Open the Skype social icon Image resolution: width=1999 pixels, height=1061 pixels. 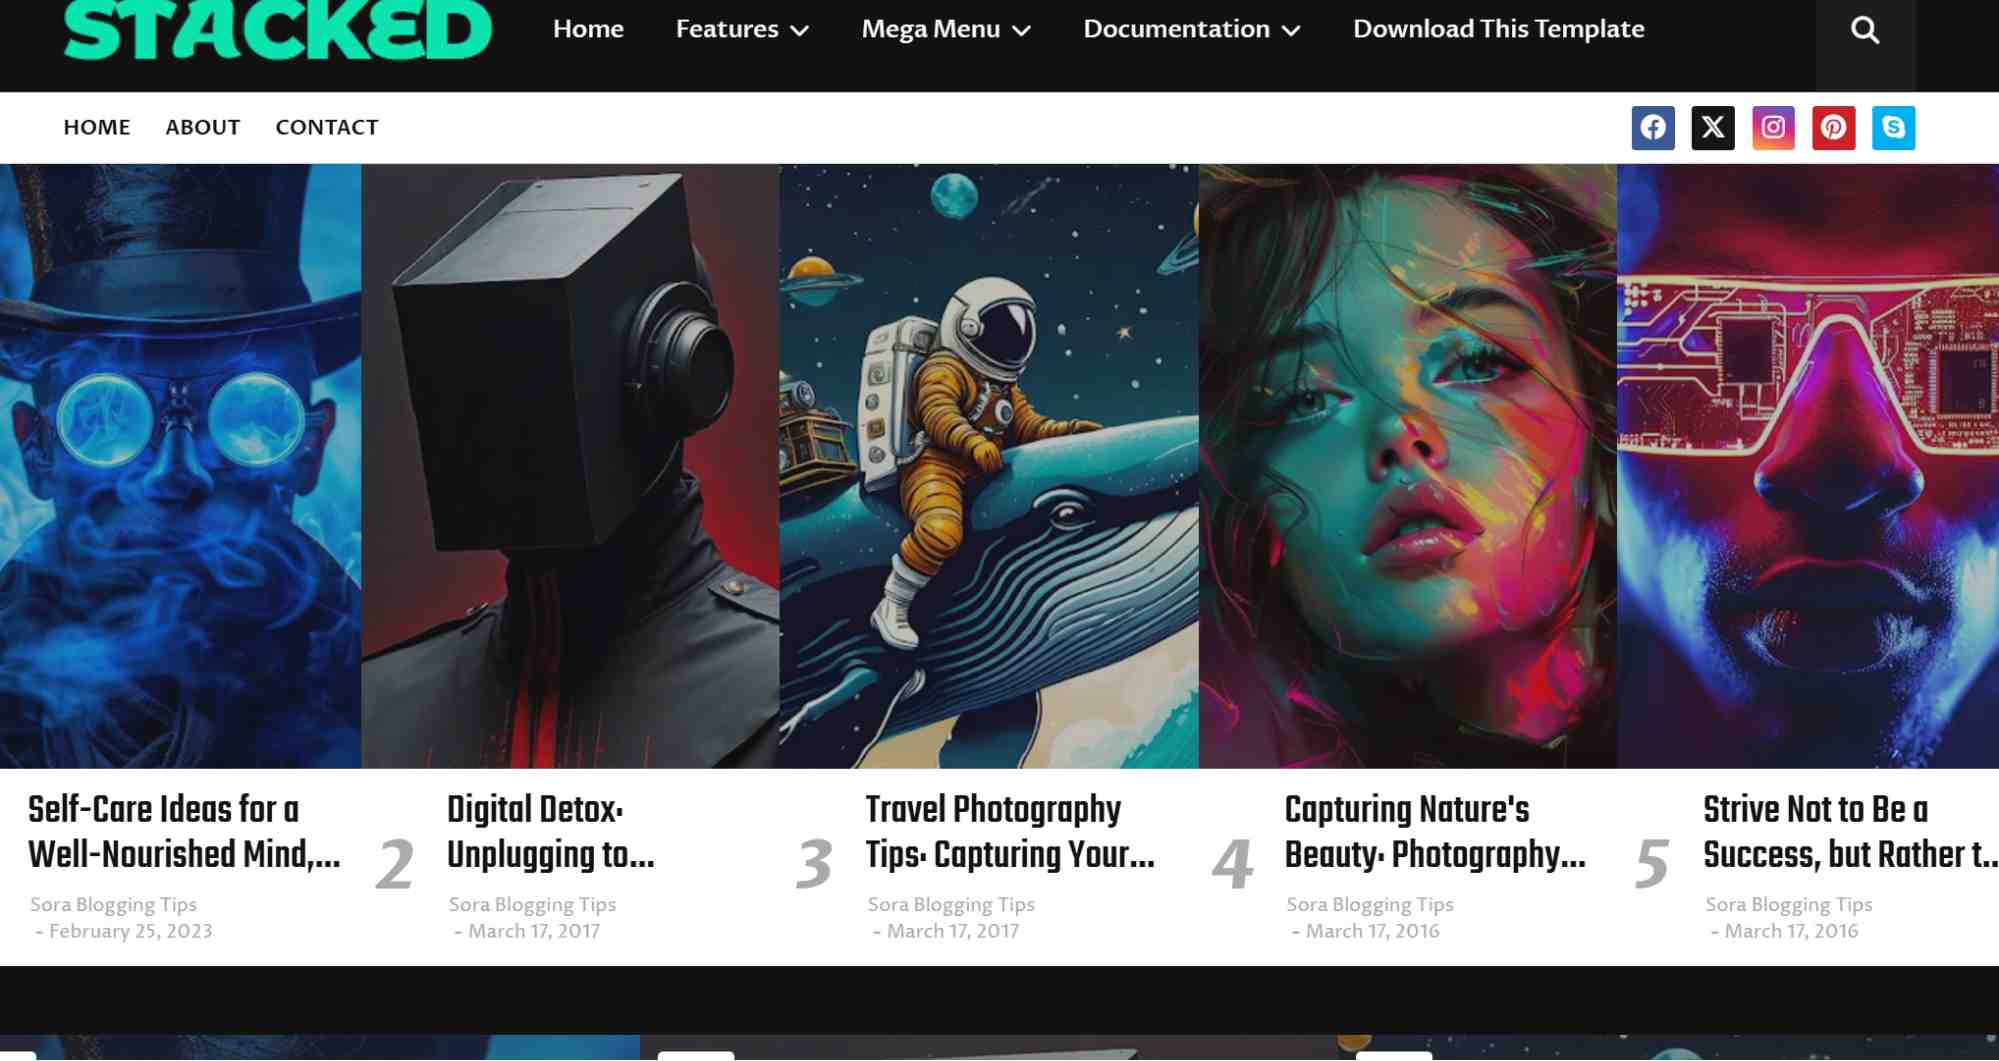(1892, 128)
